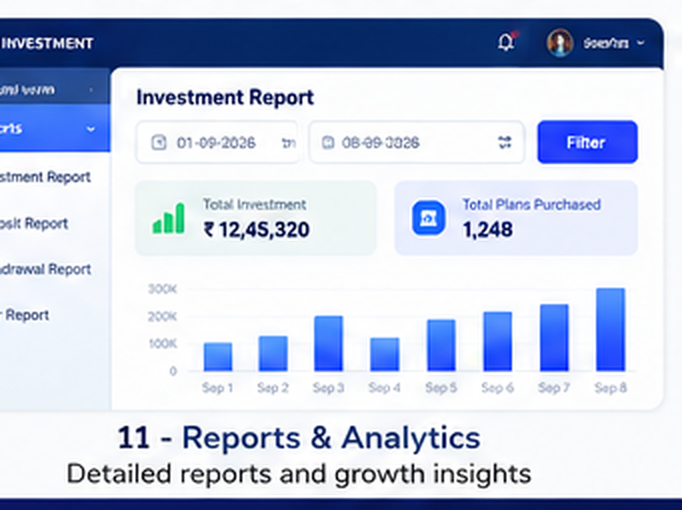Click the blue Total Plans Purchased icon

point(428,218)
